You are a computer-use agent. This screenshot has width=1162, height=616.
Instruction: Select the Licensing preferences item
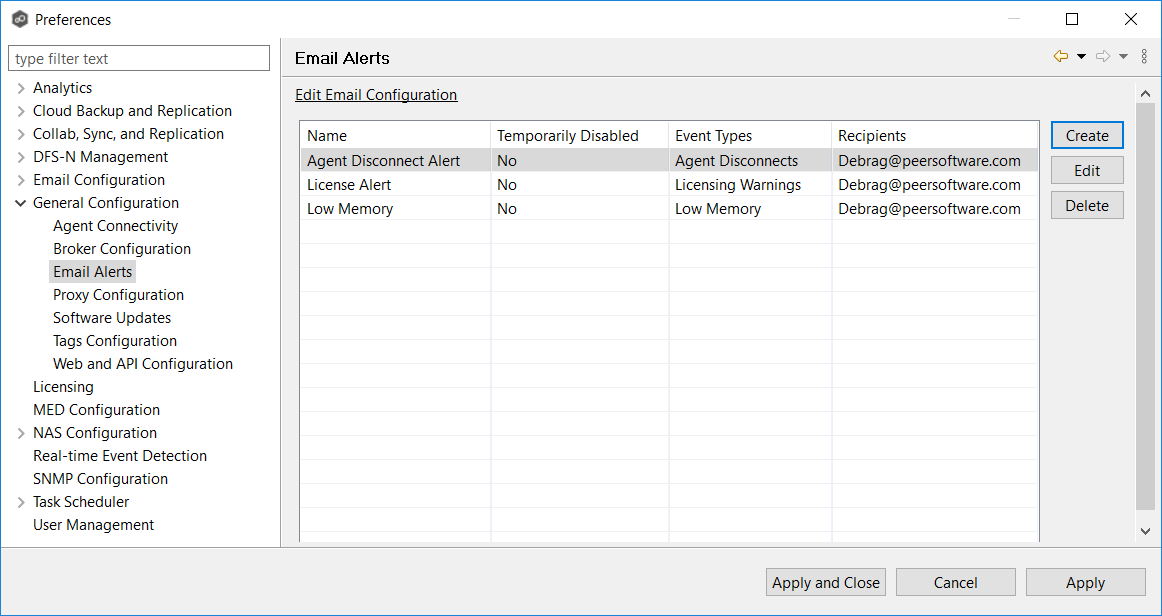[63, 387]
